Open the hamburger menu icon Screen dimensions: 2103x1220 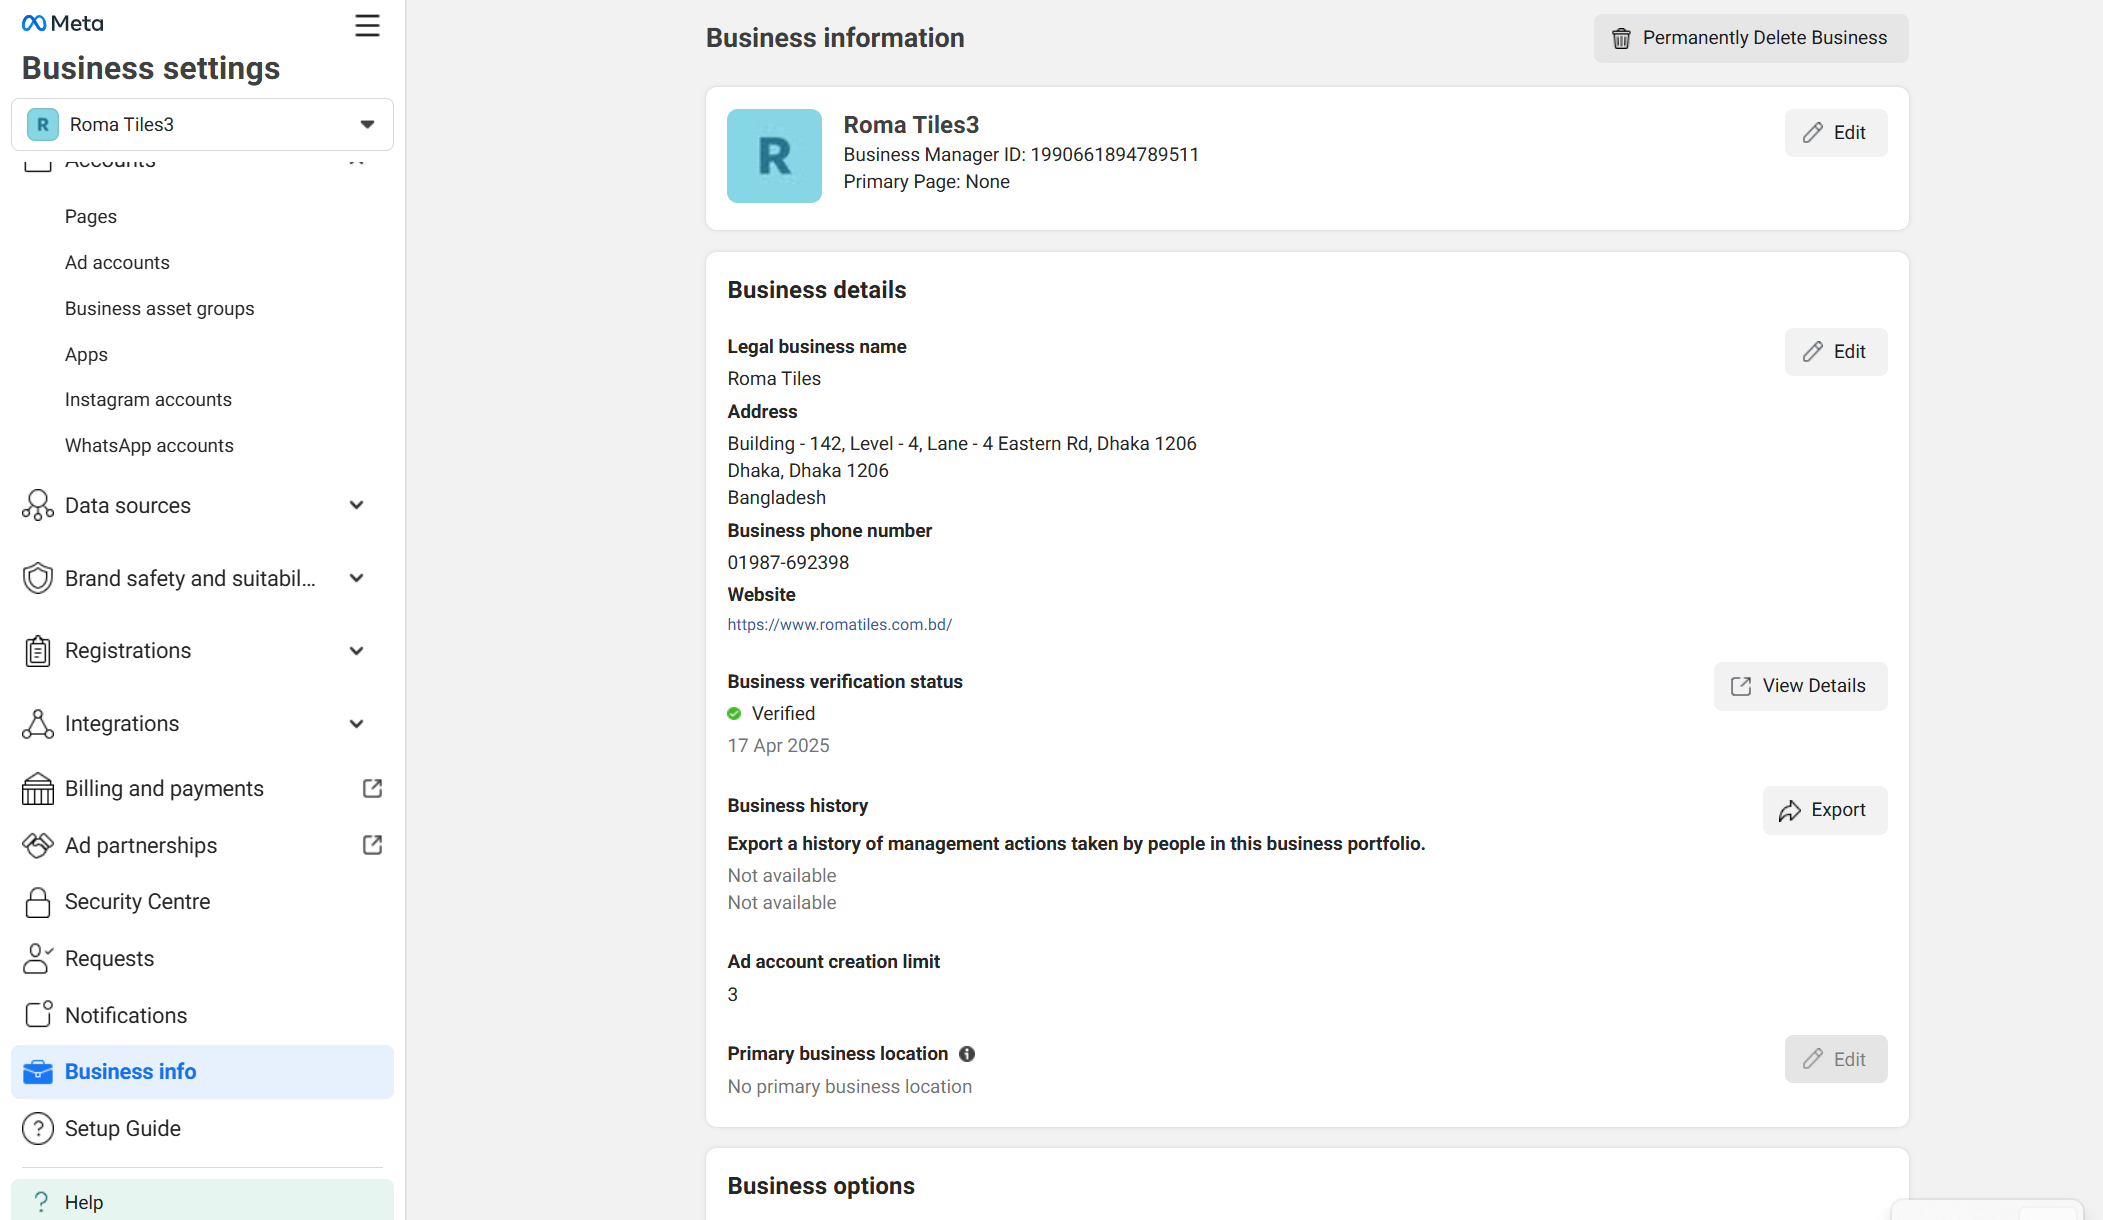367,25
